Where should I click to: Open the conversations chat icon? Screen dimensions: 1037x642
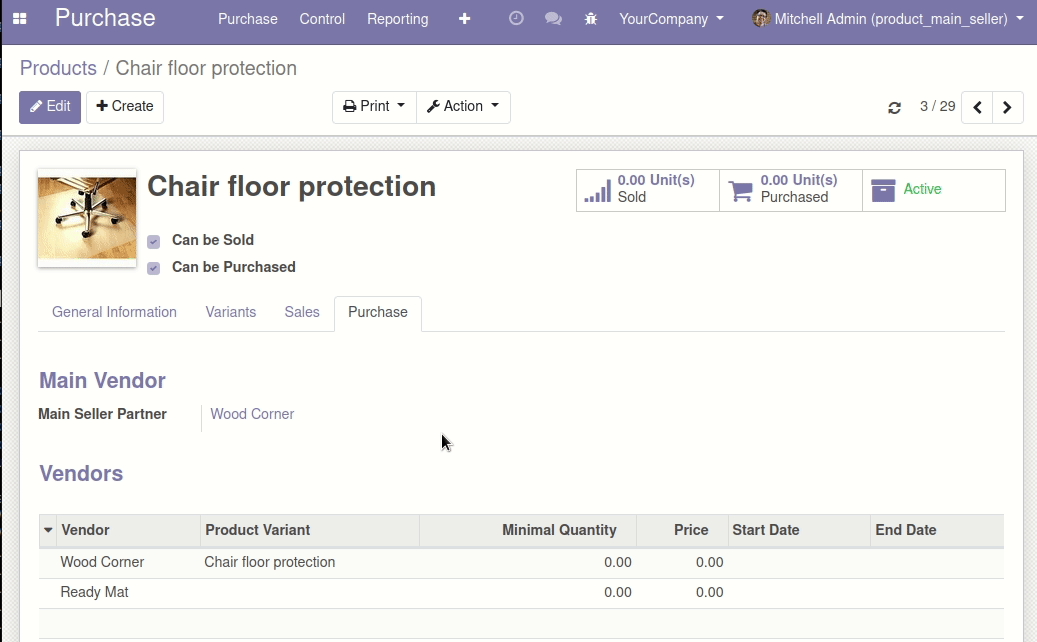(553, 19)
